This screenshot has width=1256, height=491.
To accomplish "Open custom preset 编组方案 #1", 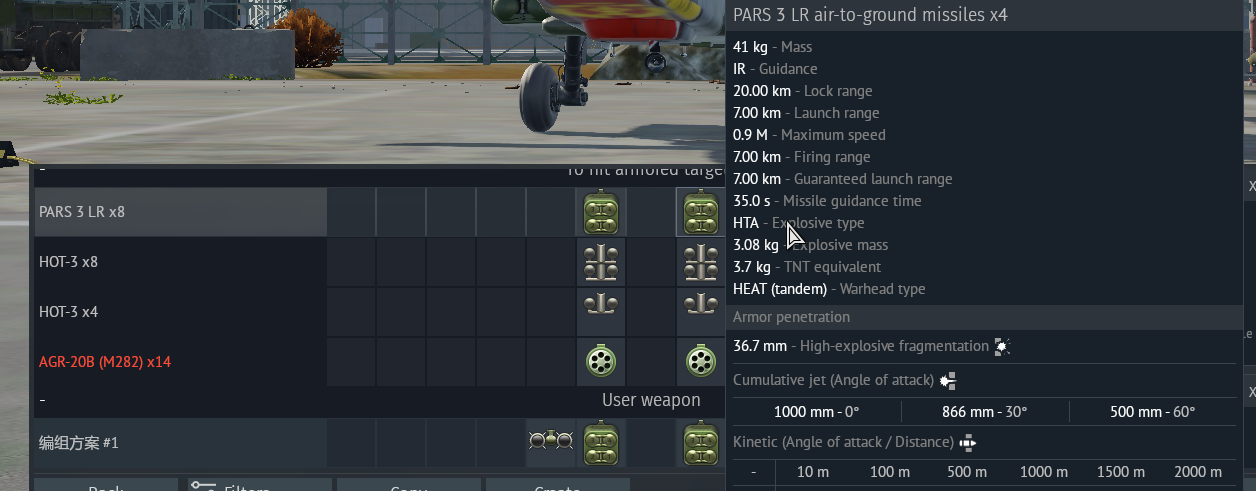I will tap(181, 442).
